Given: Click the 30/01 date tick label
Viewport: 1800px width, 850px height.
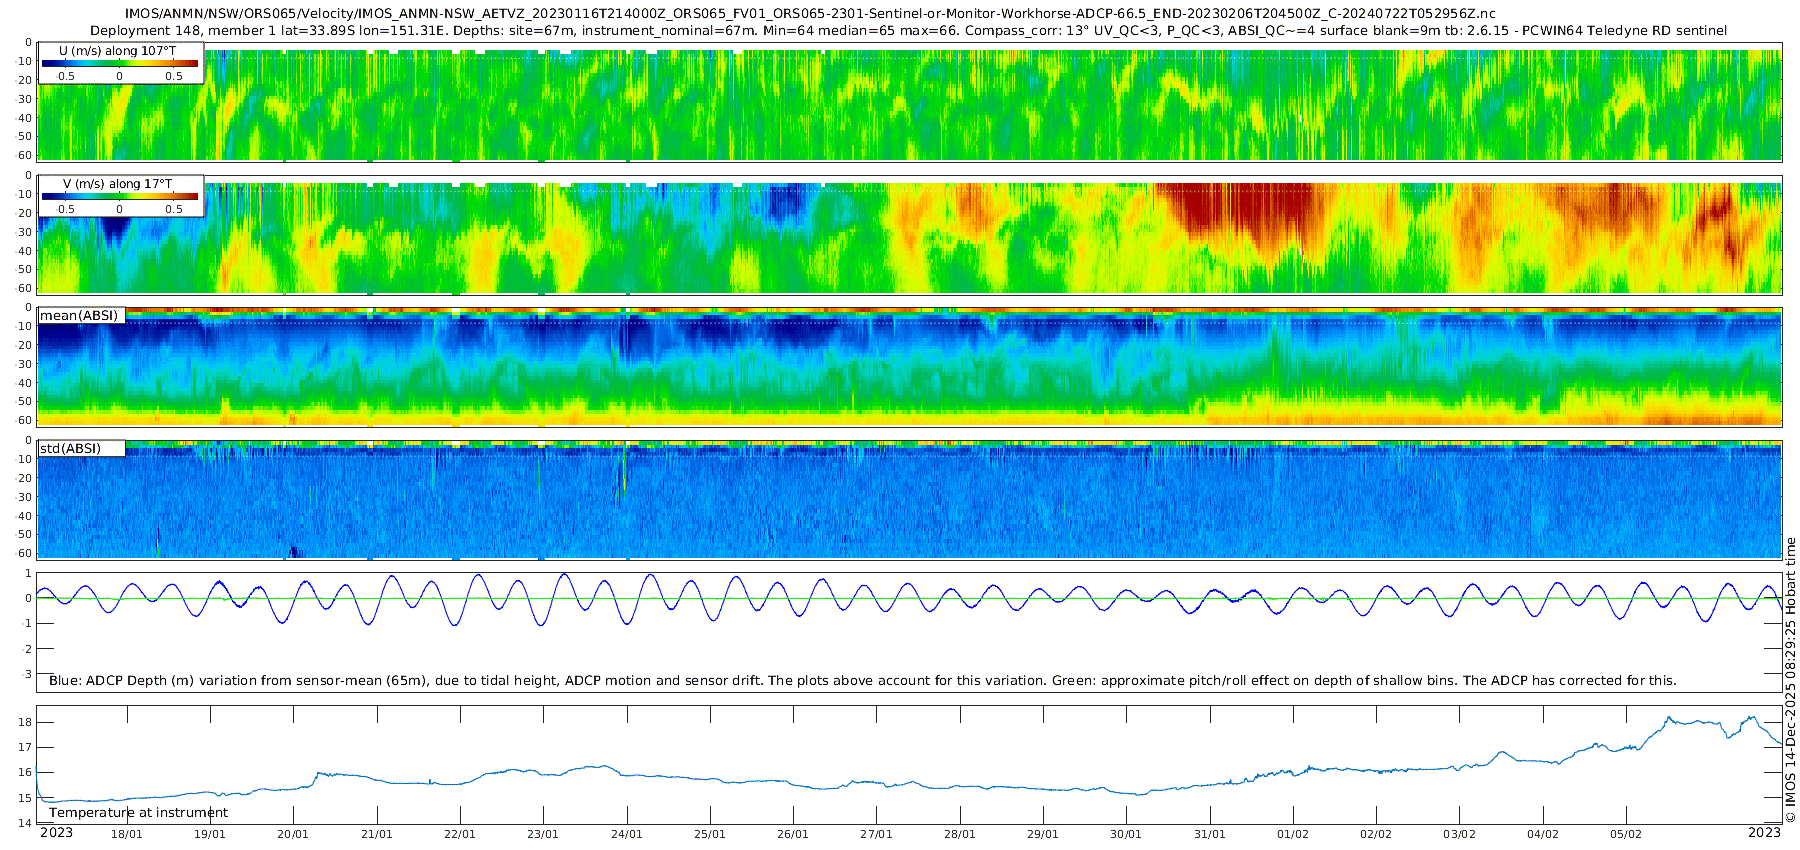Looking at the screenshot, I should (x=1126, y=834).
